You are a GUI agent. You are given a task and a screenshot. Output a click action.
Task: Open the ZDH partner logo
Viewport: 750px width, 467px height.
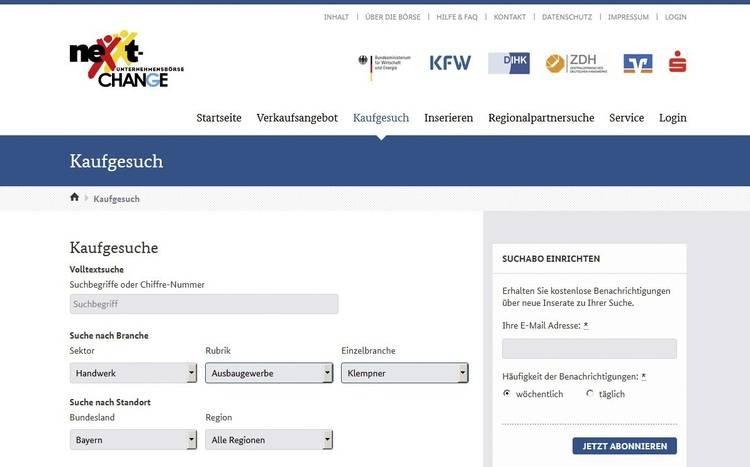click(x=575, y=63)
